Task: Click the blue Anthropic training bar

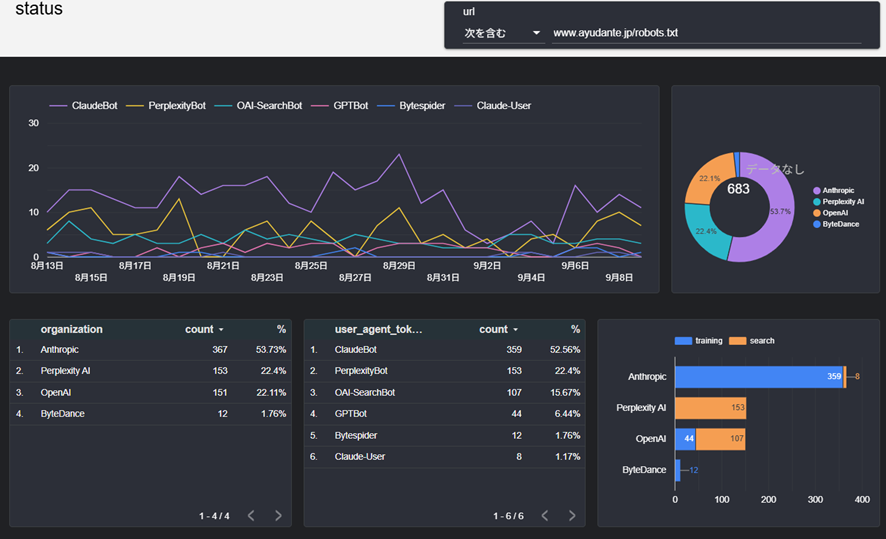Action: pos(758,377)
